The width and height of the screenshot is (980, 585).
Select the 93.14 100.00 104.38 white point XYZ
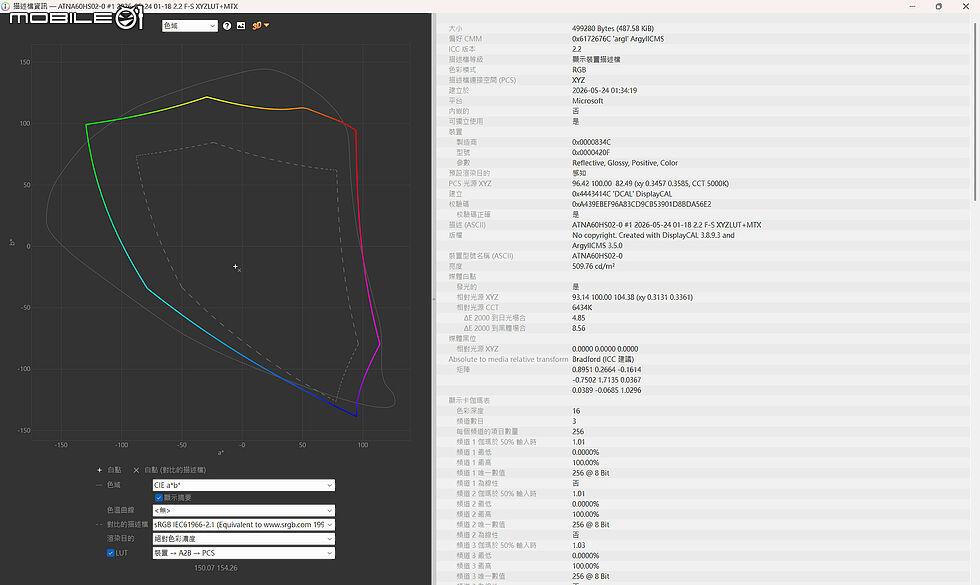[632, 298]
